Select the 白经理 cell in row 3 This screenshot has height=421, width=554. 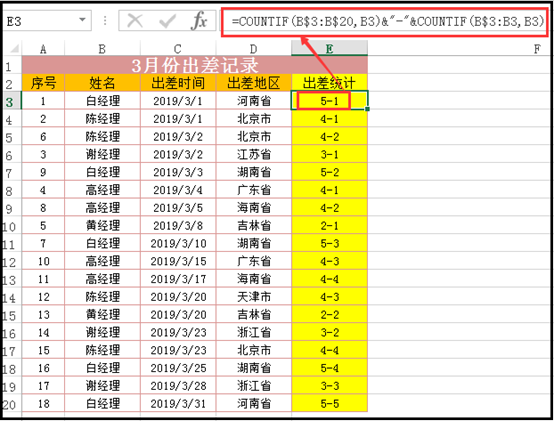(102, 101)
